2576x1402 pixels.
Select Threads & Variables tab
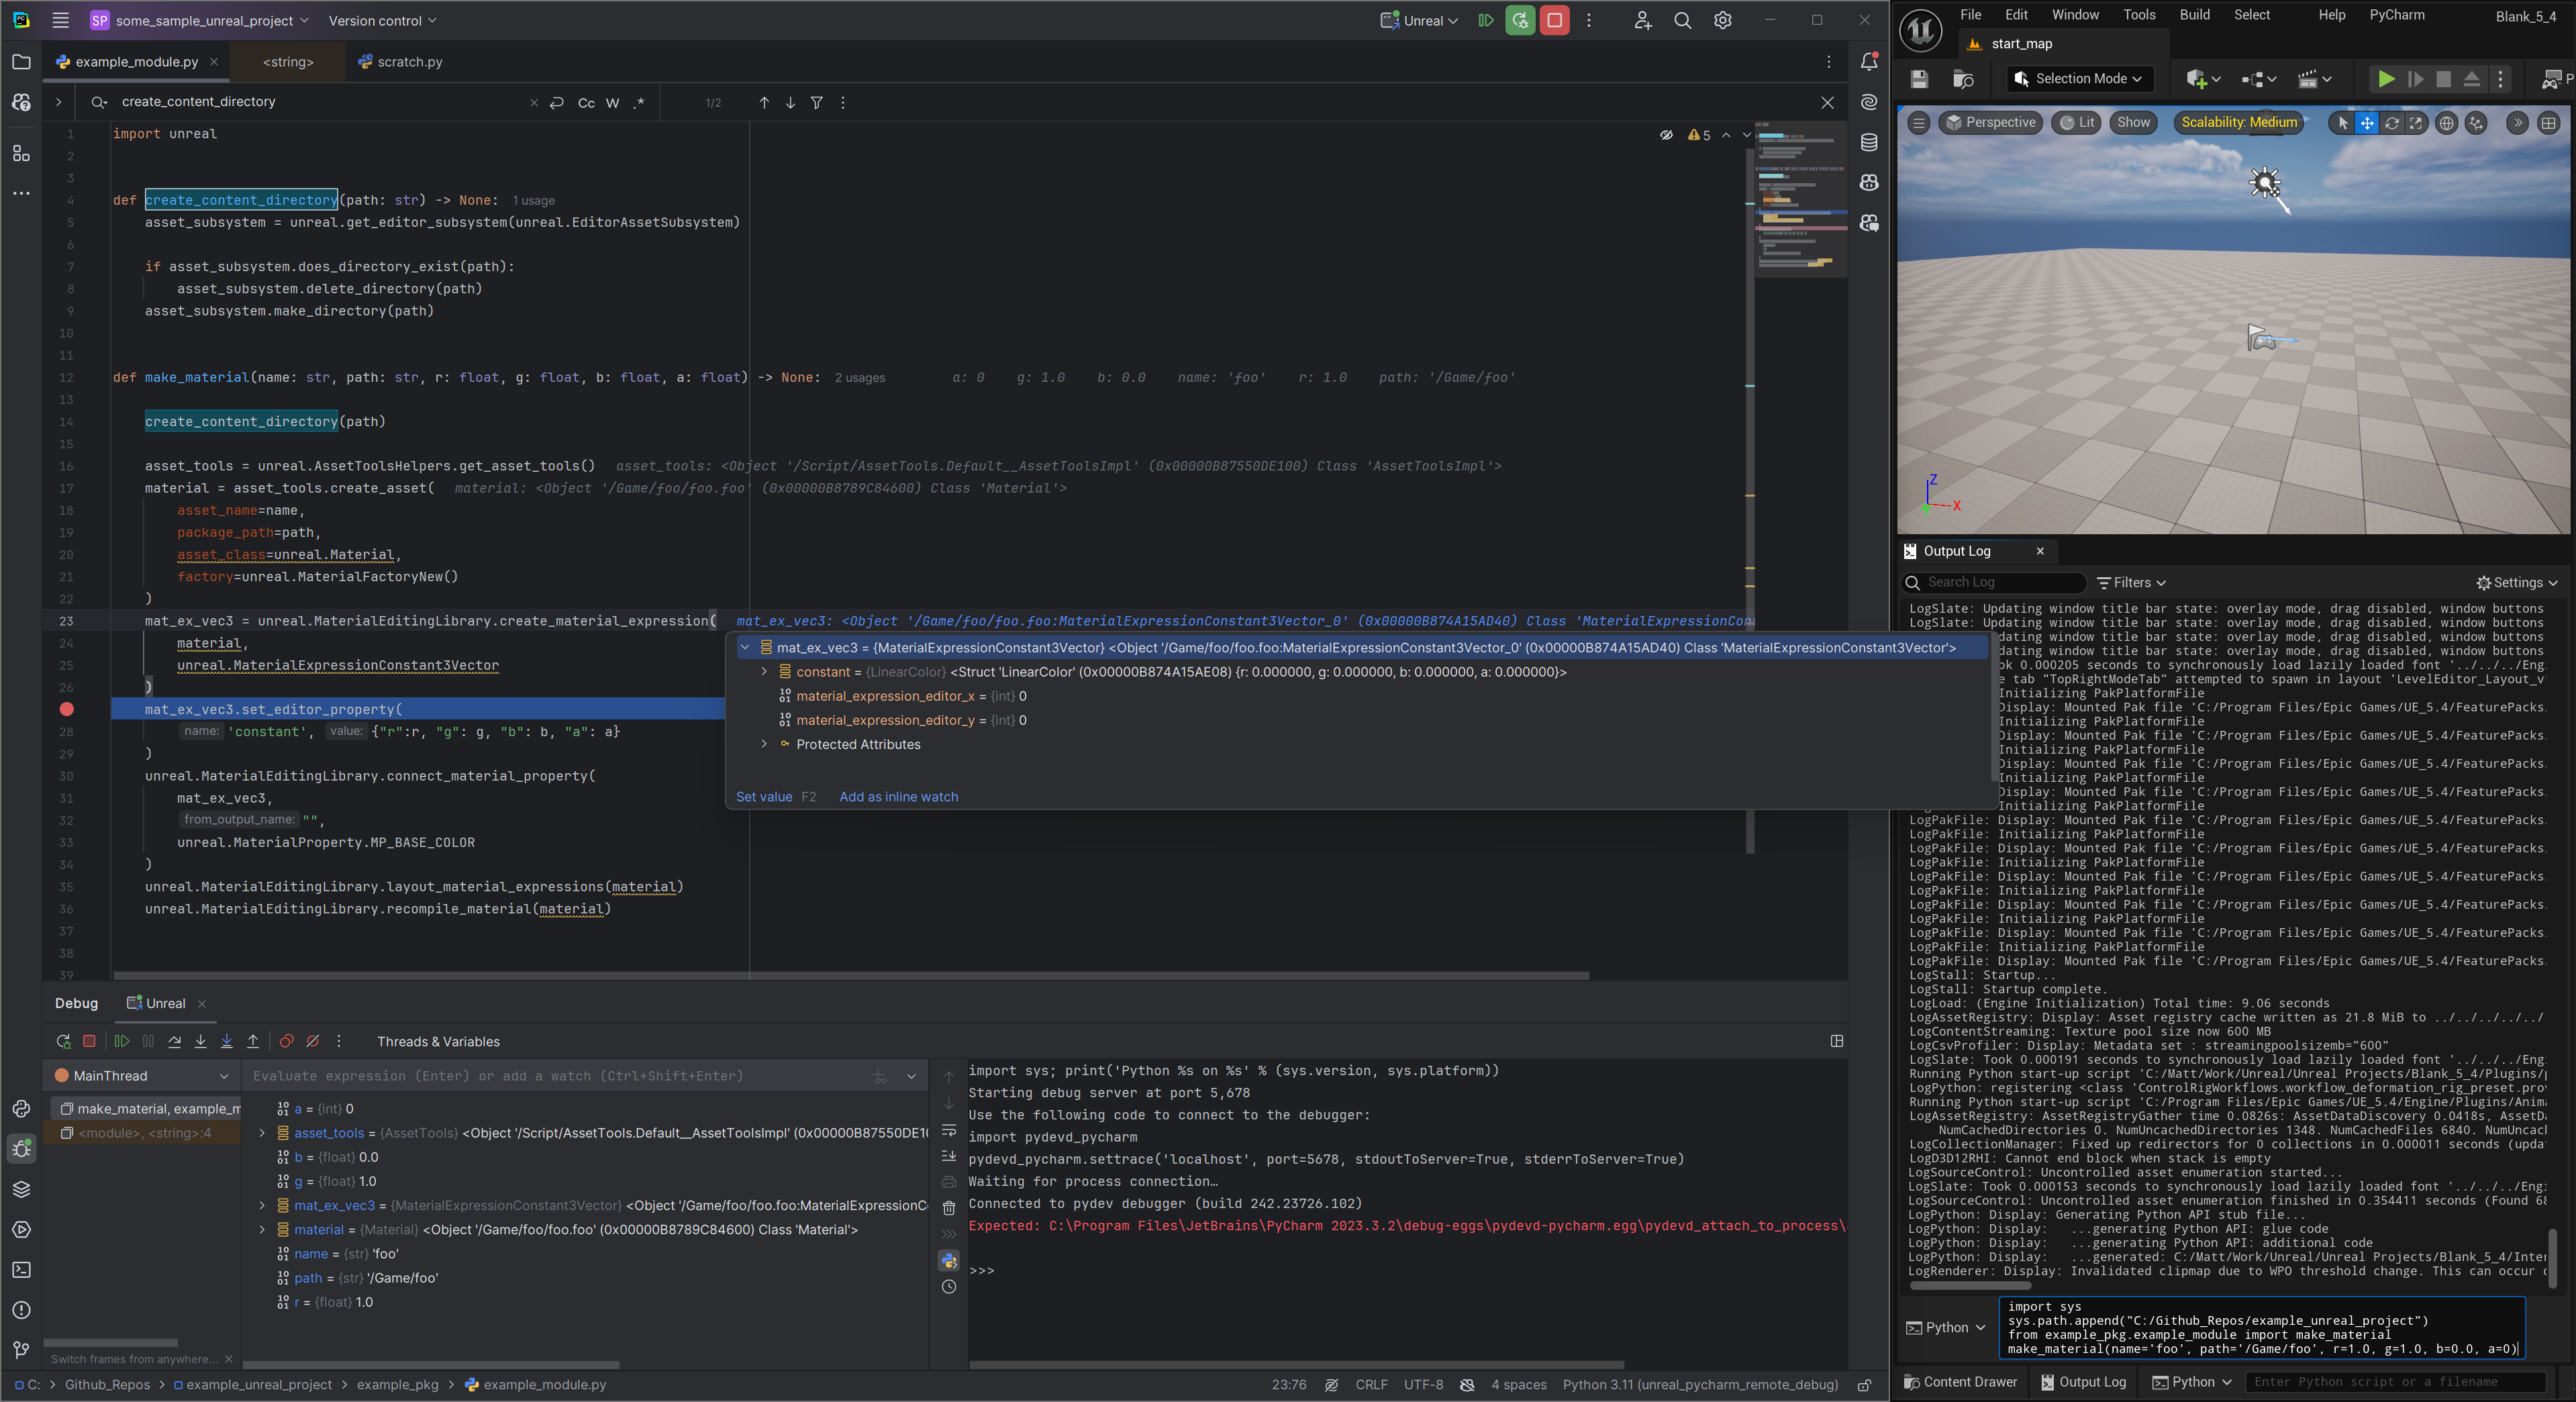[x=438, y=1041]
